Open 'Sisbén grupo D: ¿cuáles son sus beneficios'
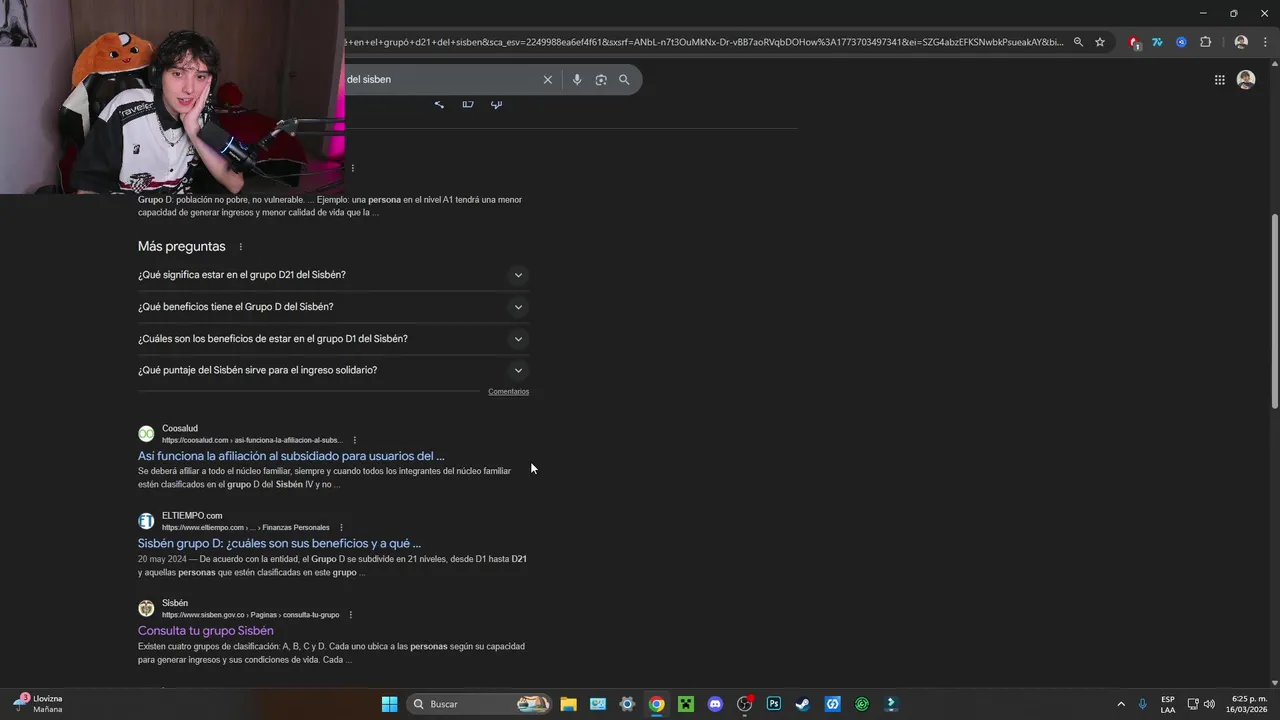Viewport: 1280px width, 720px height. 279,544
